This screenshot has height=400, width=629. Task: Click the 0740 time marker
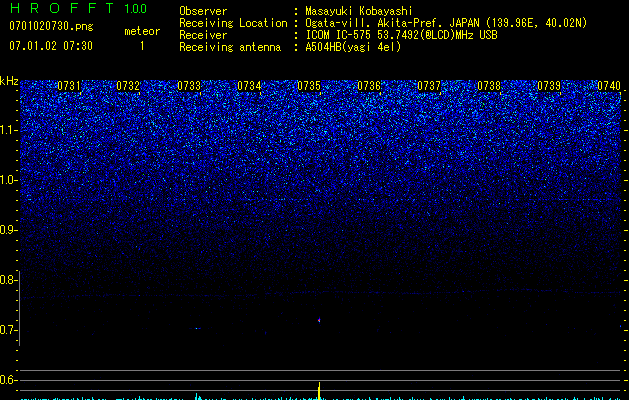point(609,86)
